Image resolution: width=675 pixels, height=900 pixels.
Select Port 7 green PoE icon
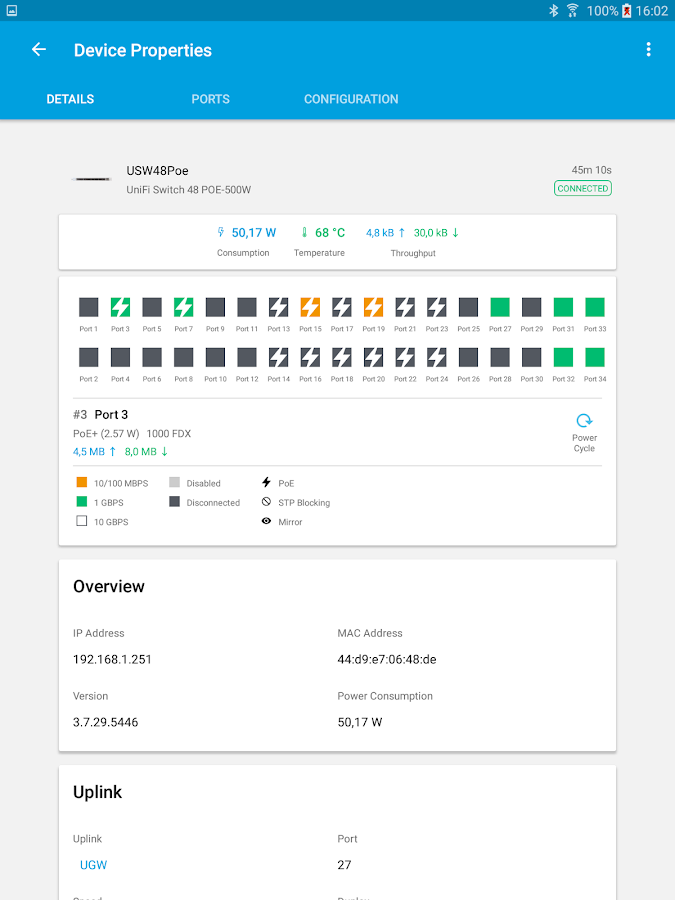184,307
